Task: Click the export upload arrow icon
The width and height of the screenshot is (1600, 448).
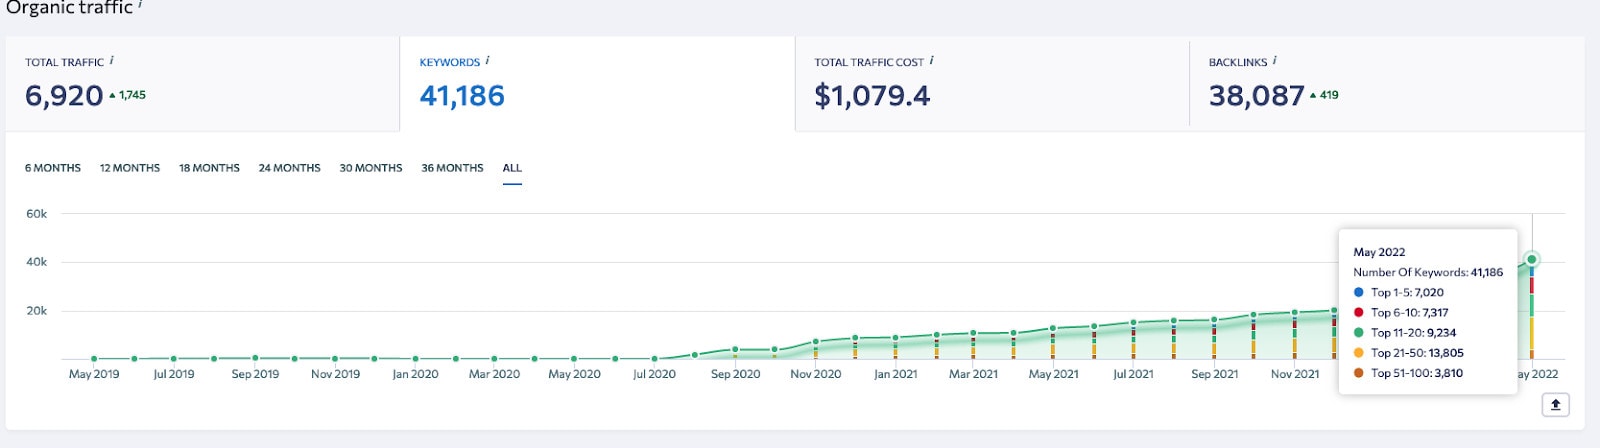Action: [x=1555, y=405]
